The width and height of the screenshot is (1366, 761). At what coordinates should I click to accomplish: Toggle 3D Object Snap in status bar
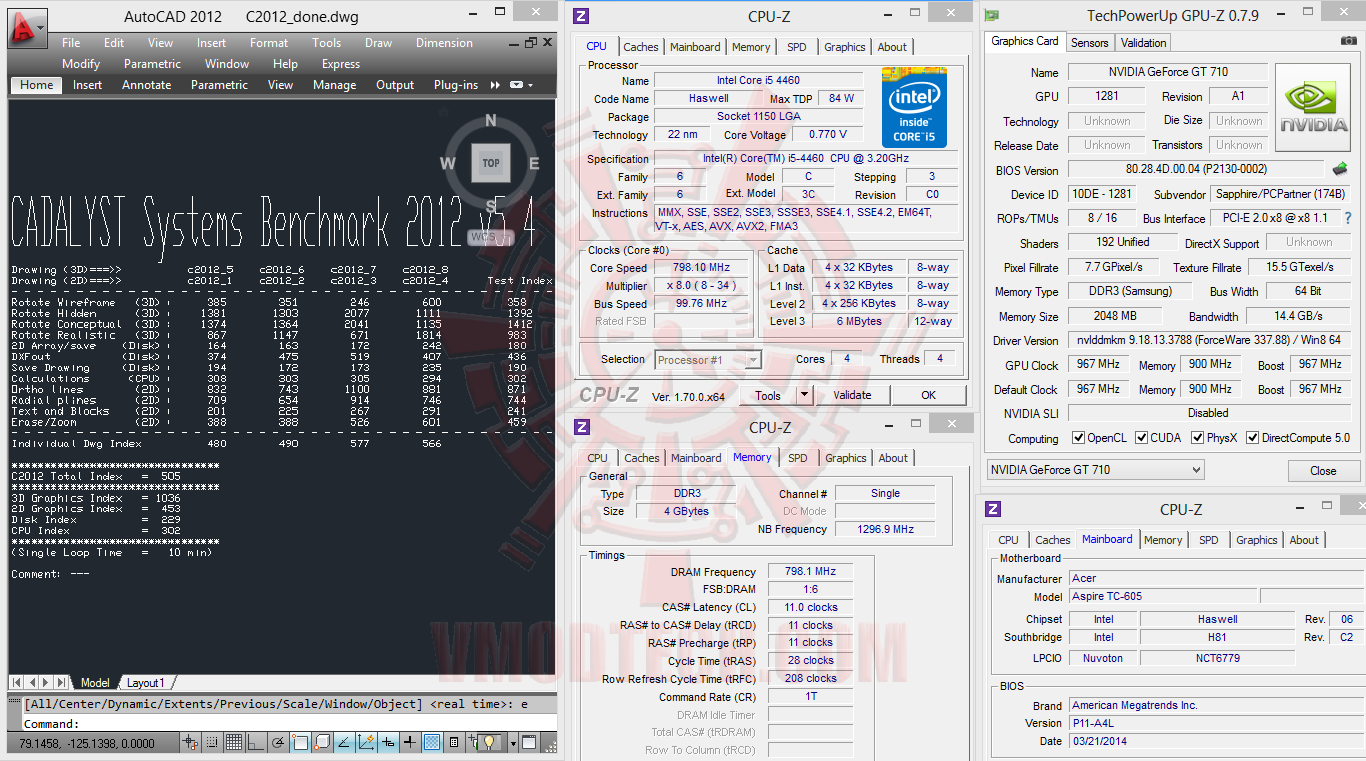pos(322,743)
